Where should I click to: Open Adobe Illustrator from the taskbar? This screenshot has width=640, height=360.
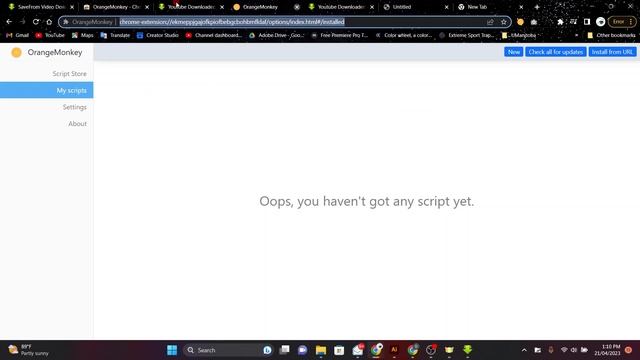394,350
